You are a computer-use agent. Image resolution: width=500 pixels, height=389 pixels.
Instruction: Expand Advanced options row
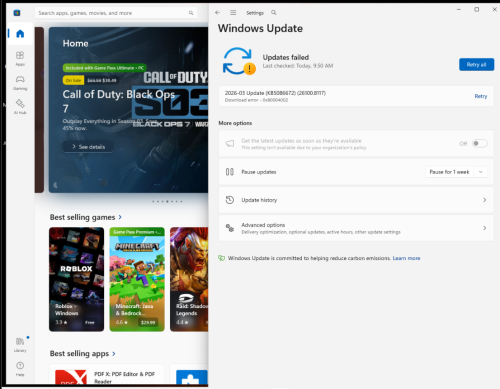pyautogui.click(x=356, y=228)
